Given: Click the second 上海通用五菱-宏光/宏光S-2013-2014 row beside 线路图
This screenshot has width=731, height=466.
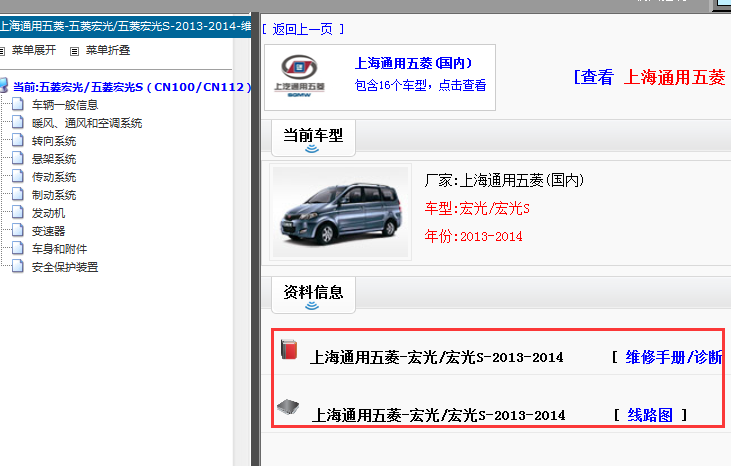Looking at the screenshot, I should (438, 415).
